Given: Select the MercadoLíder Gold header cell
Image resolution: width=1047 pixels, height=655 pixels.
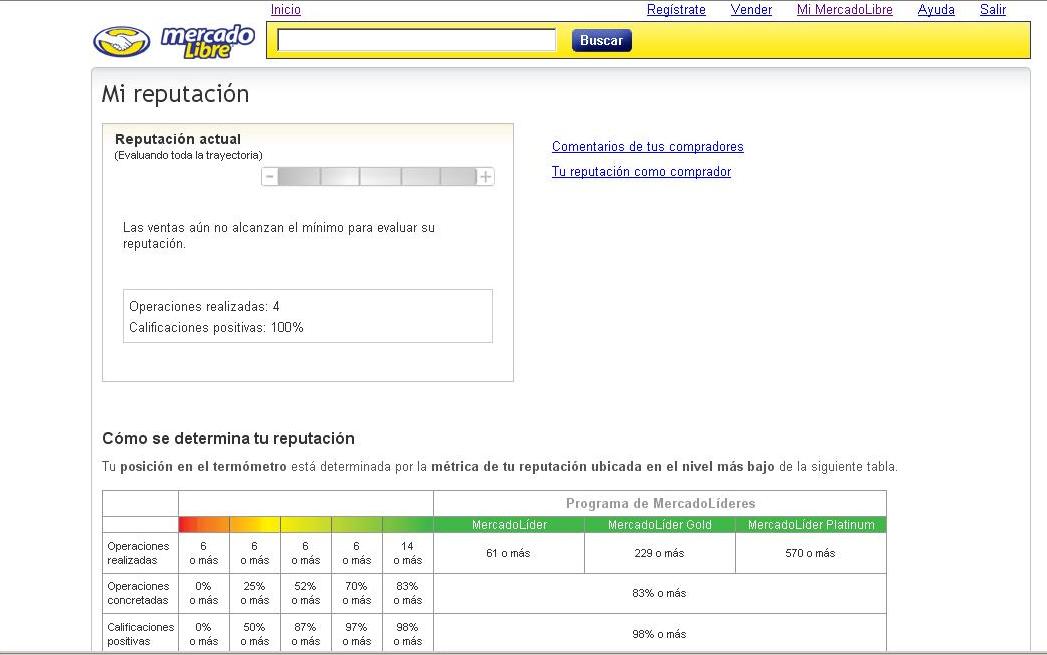Looking at the screenshot, I should click(660, 525).
